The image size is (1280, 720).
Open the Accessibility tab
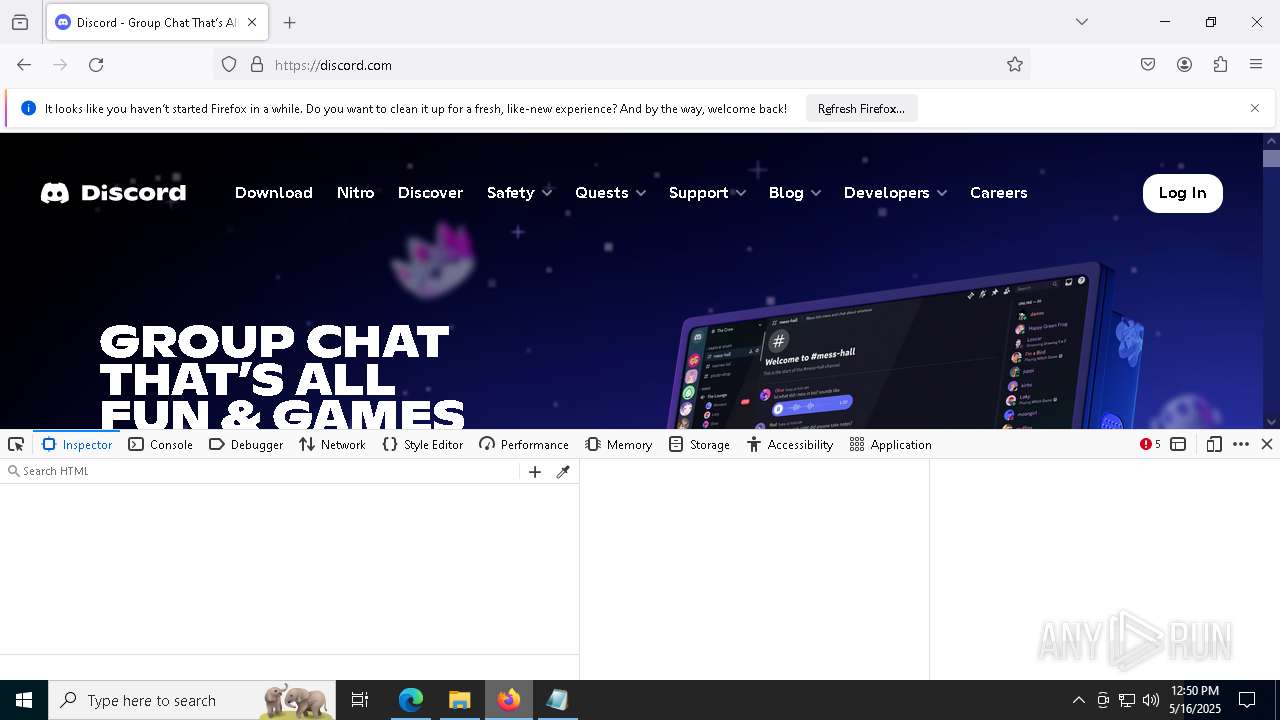click(x=790, y=445)
